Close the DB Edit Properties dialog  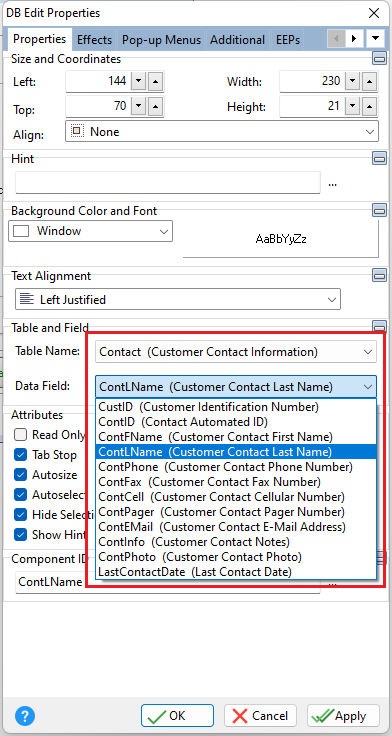[374, 13]
